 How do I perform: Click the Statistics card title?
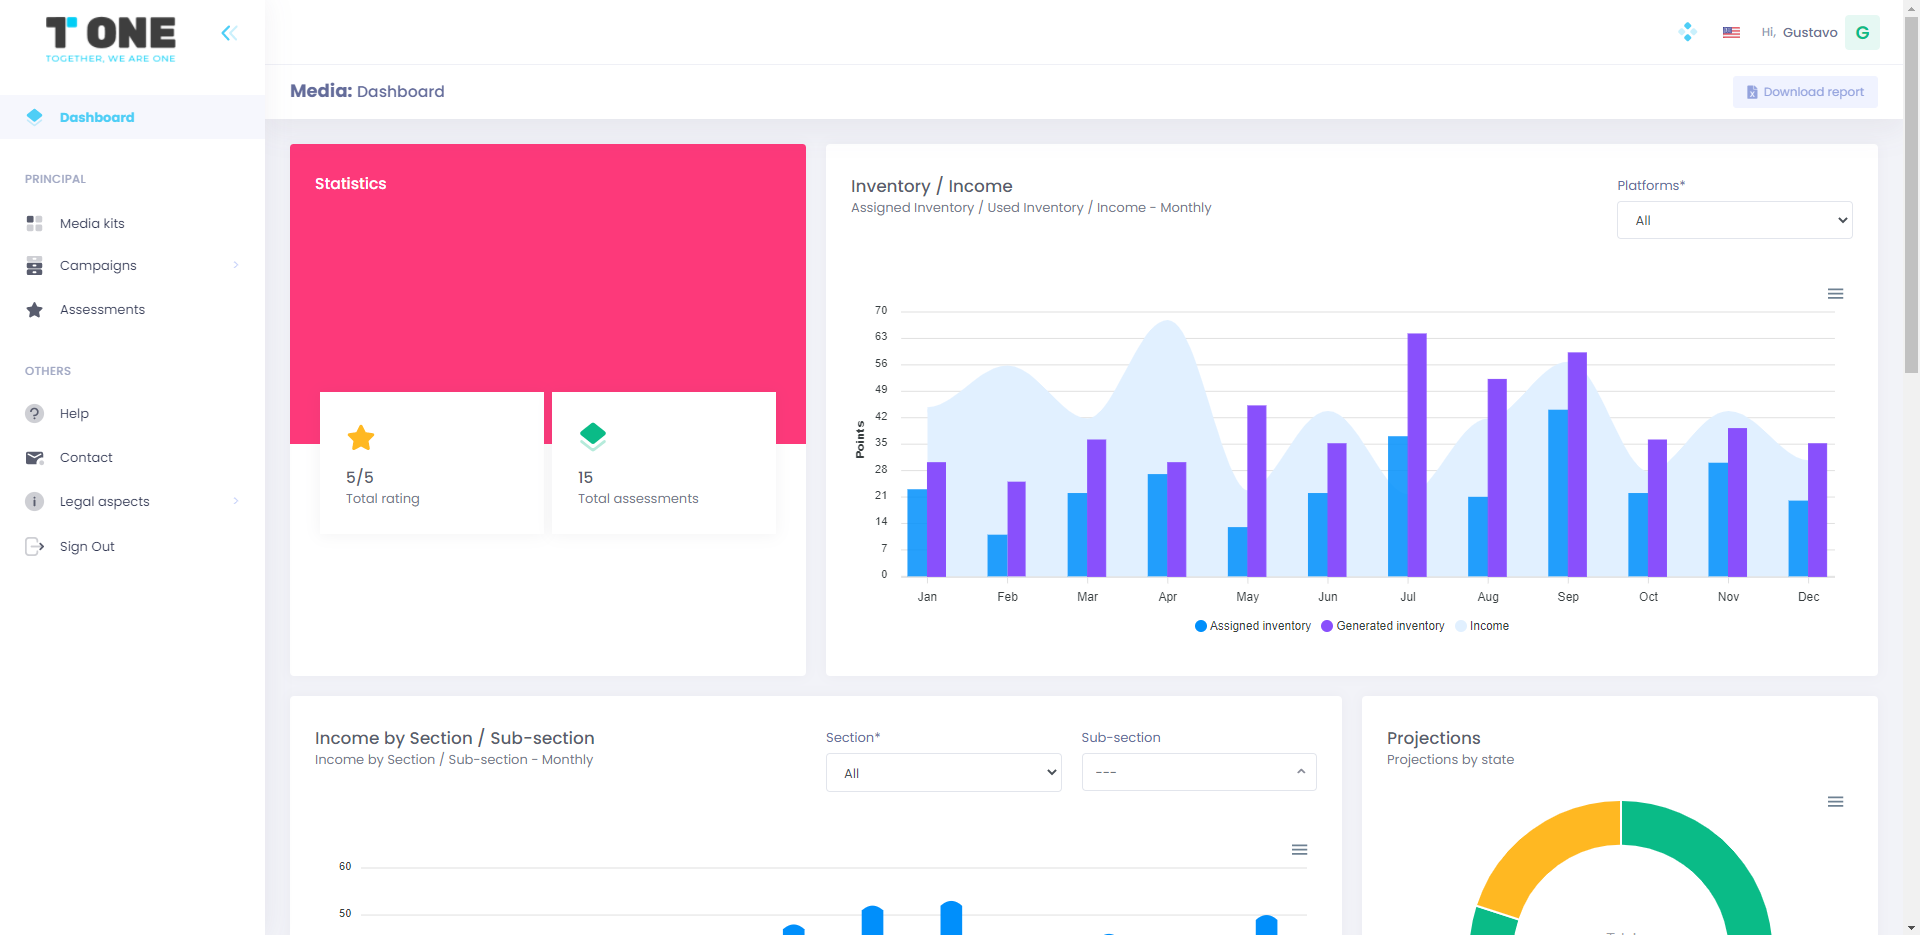click(x=350, y=184)
